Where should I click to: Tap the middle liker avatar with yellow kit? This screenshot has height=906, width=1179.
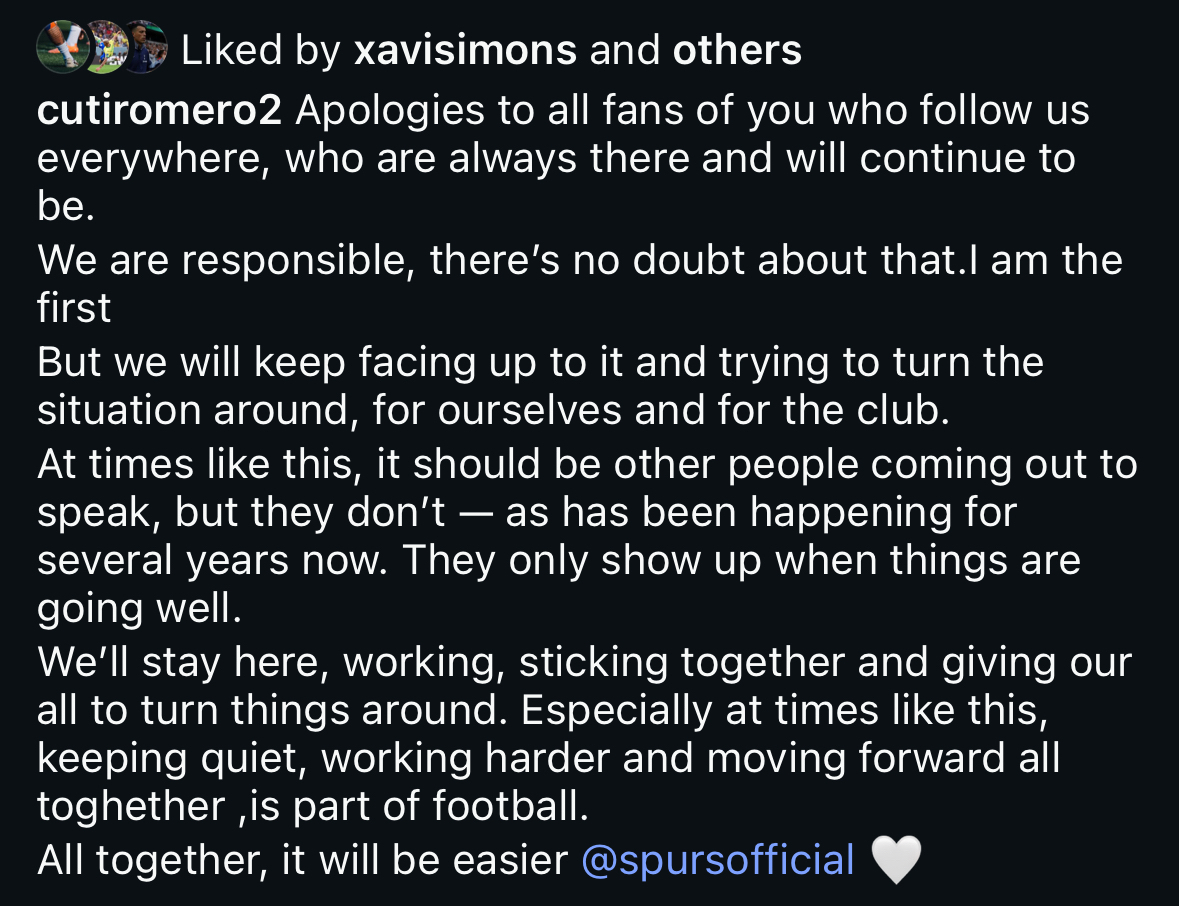pos(104,47)
